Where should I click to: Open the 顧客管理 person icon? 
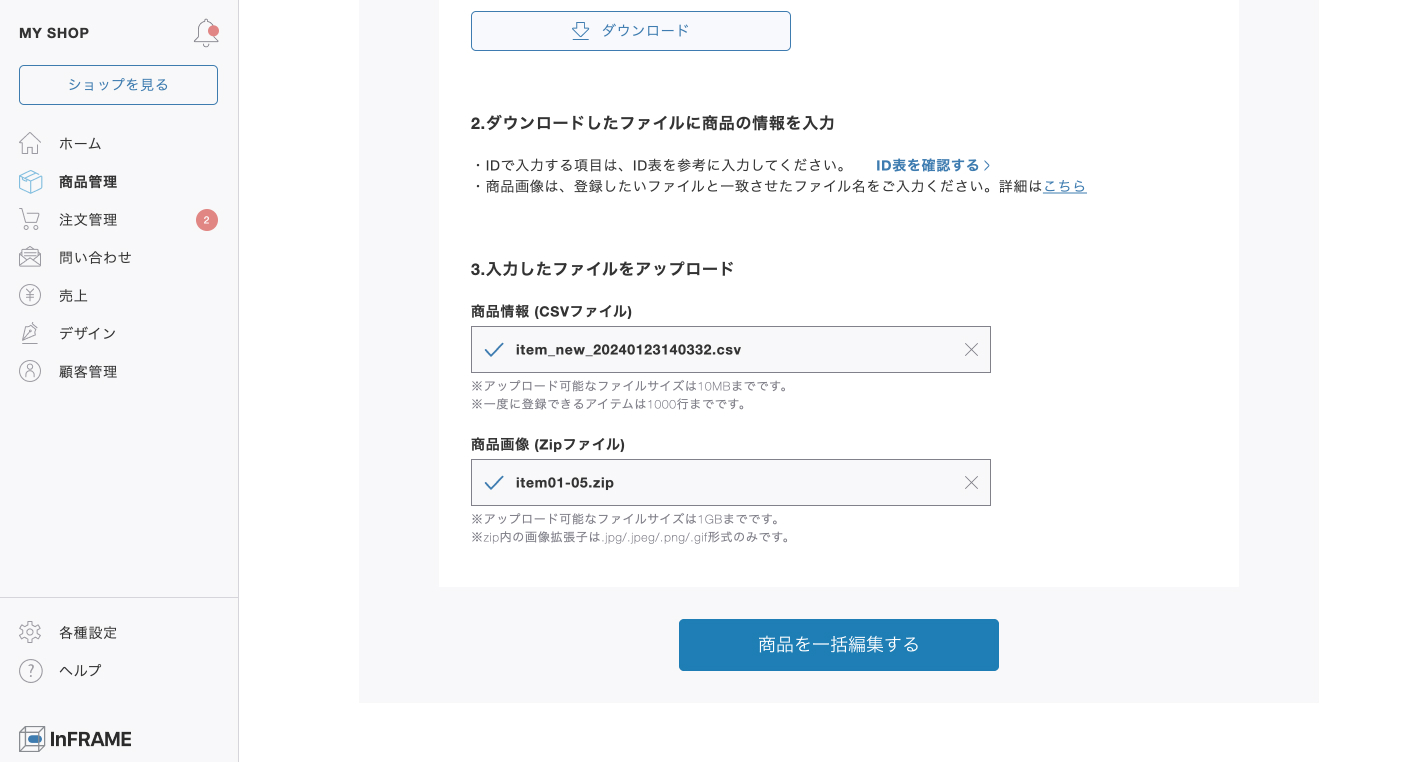pyautogui.click(x=30, y=371)
